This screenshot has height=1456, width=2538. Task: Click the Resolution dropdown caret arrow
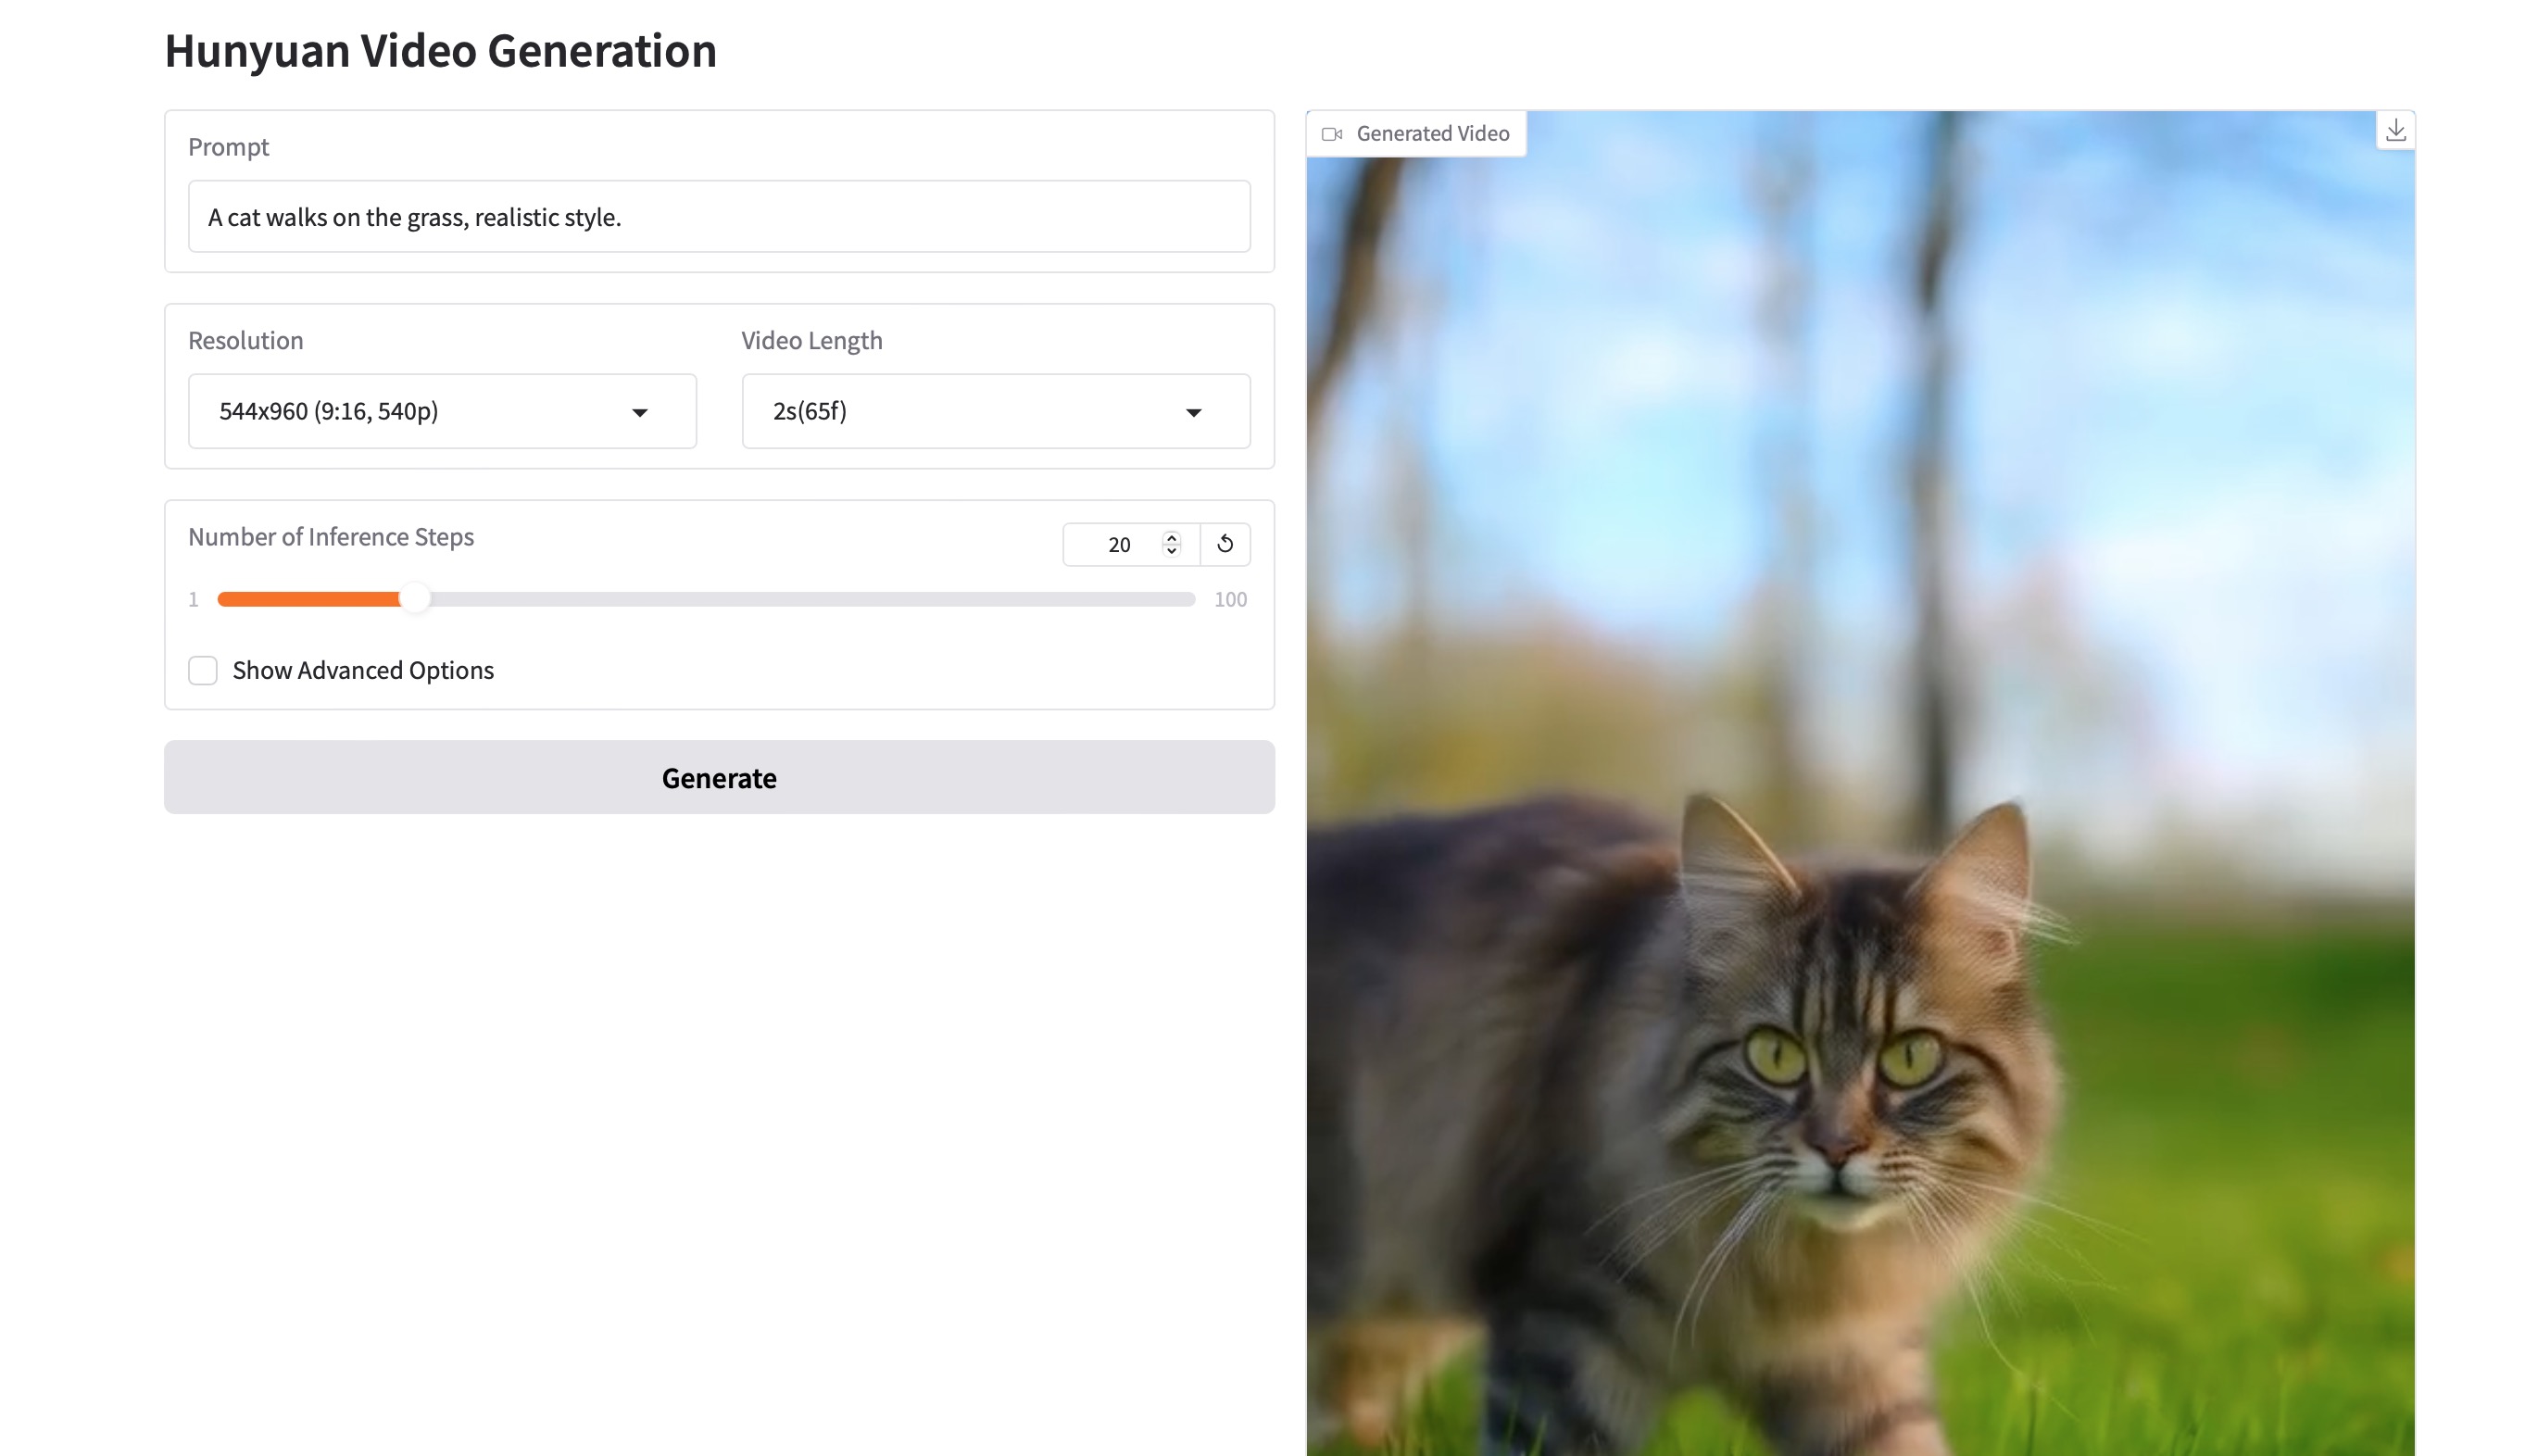tap(640, 412)
